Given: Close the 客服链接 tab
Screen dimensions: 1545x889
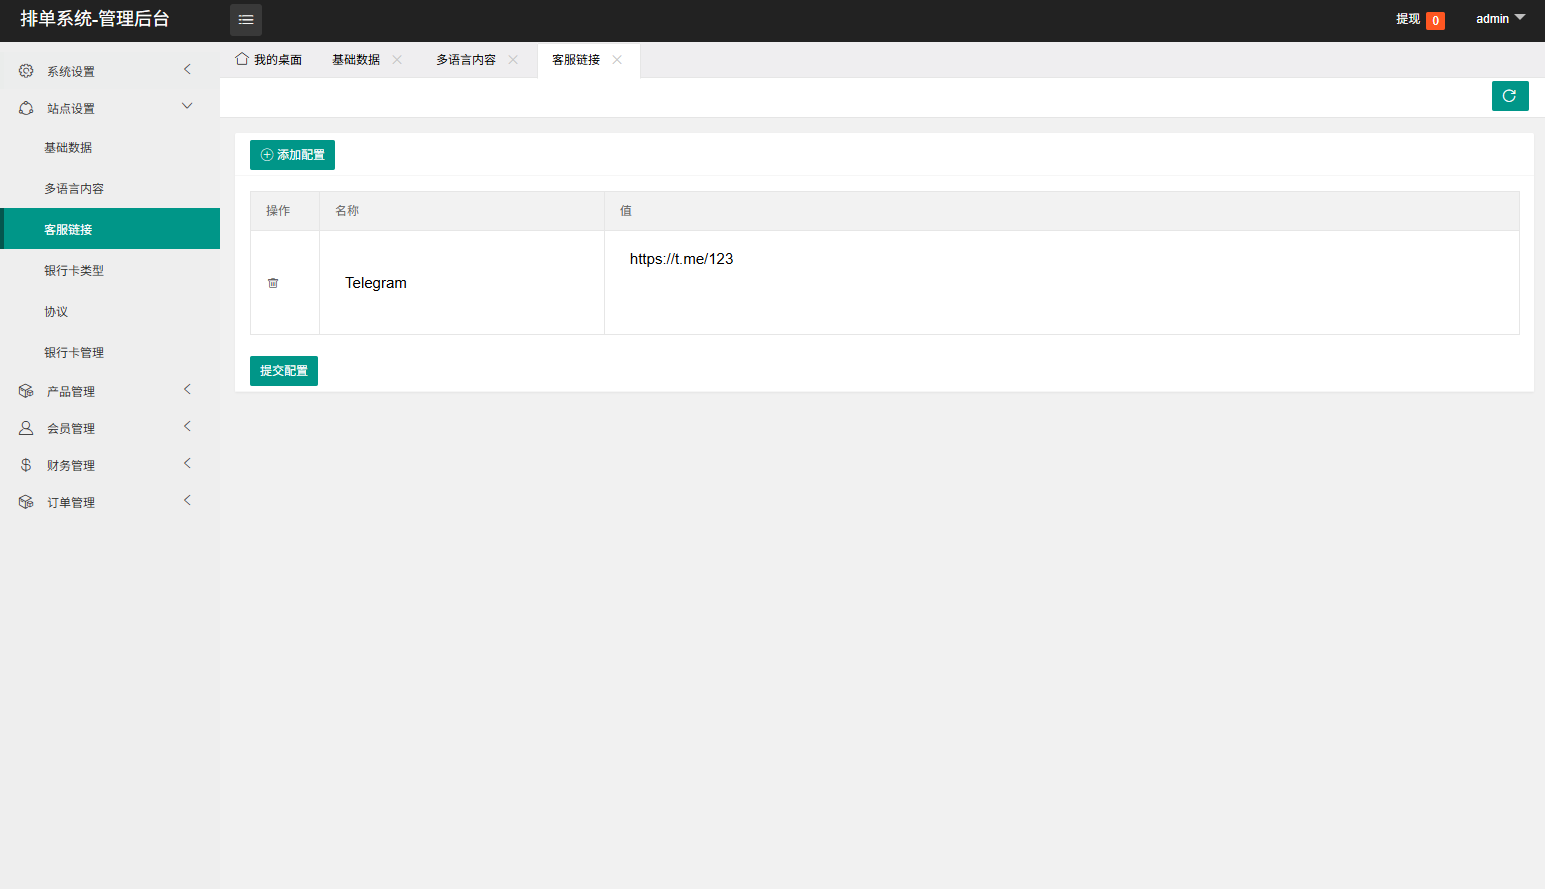Looking at the screenshot, I should pos(617,60).
